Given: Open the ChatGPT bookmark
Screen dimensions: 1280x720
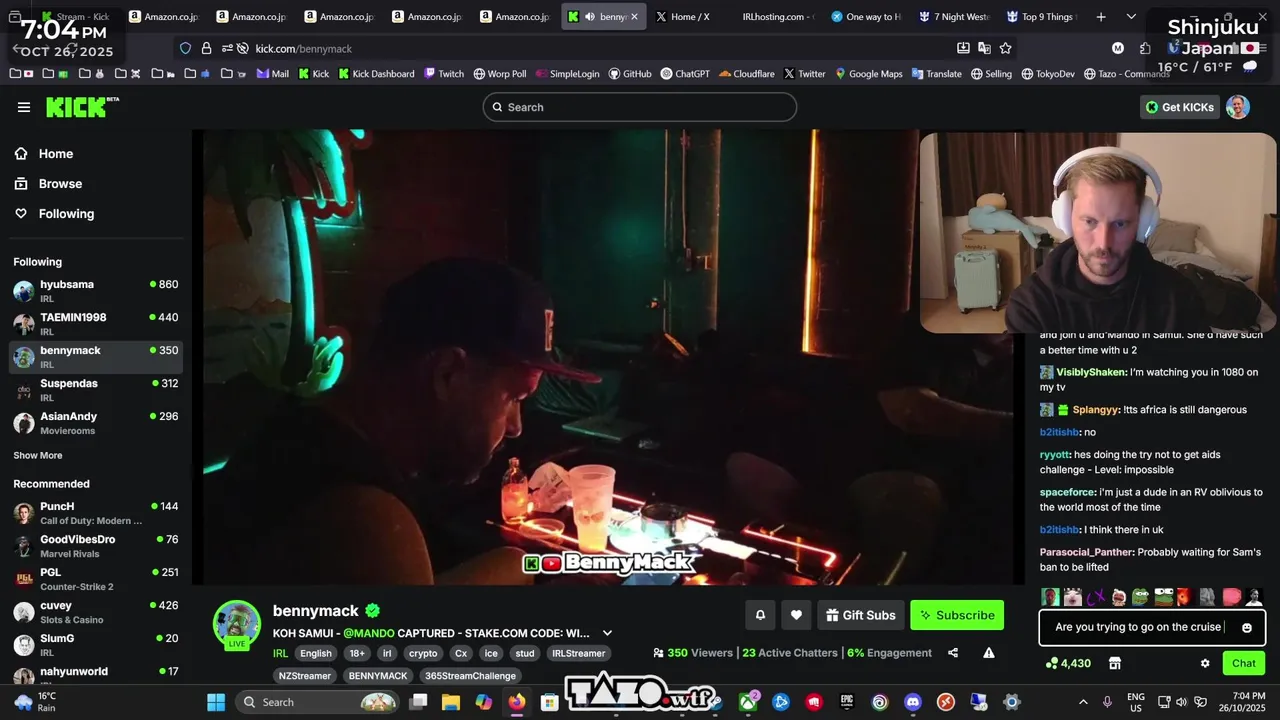Looking at the screenshot, I should click(686, 74).
